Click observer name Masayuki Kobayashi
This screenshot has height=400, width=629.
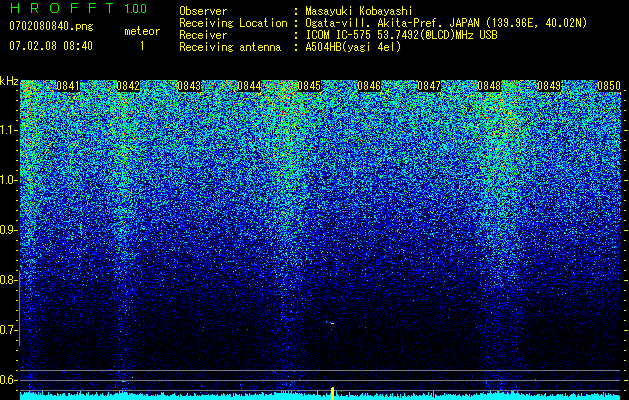click(x=359, y=11)
